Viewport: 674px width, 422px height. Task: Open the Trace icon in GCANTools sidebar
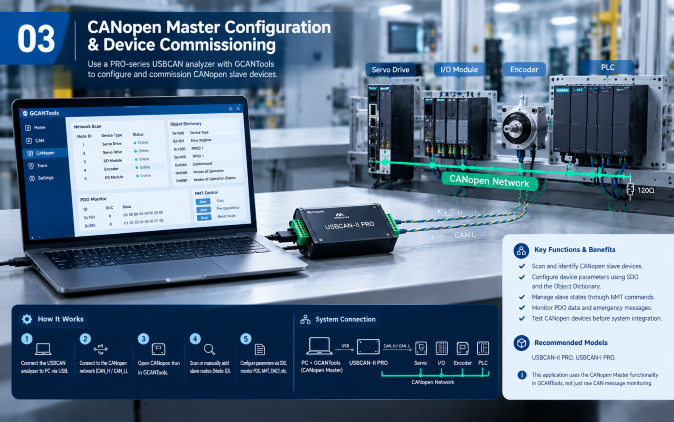coord(31,165)
